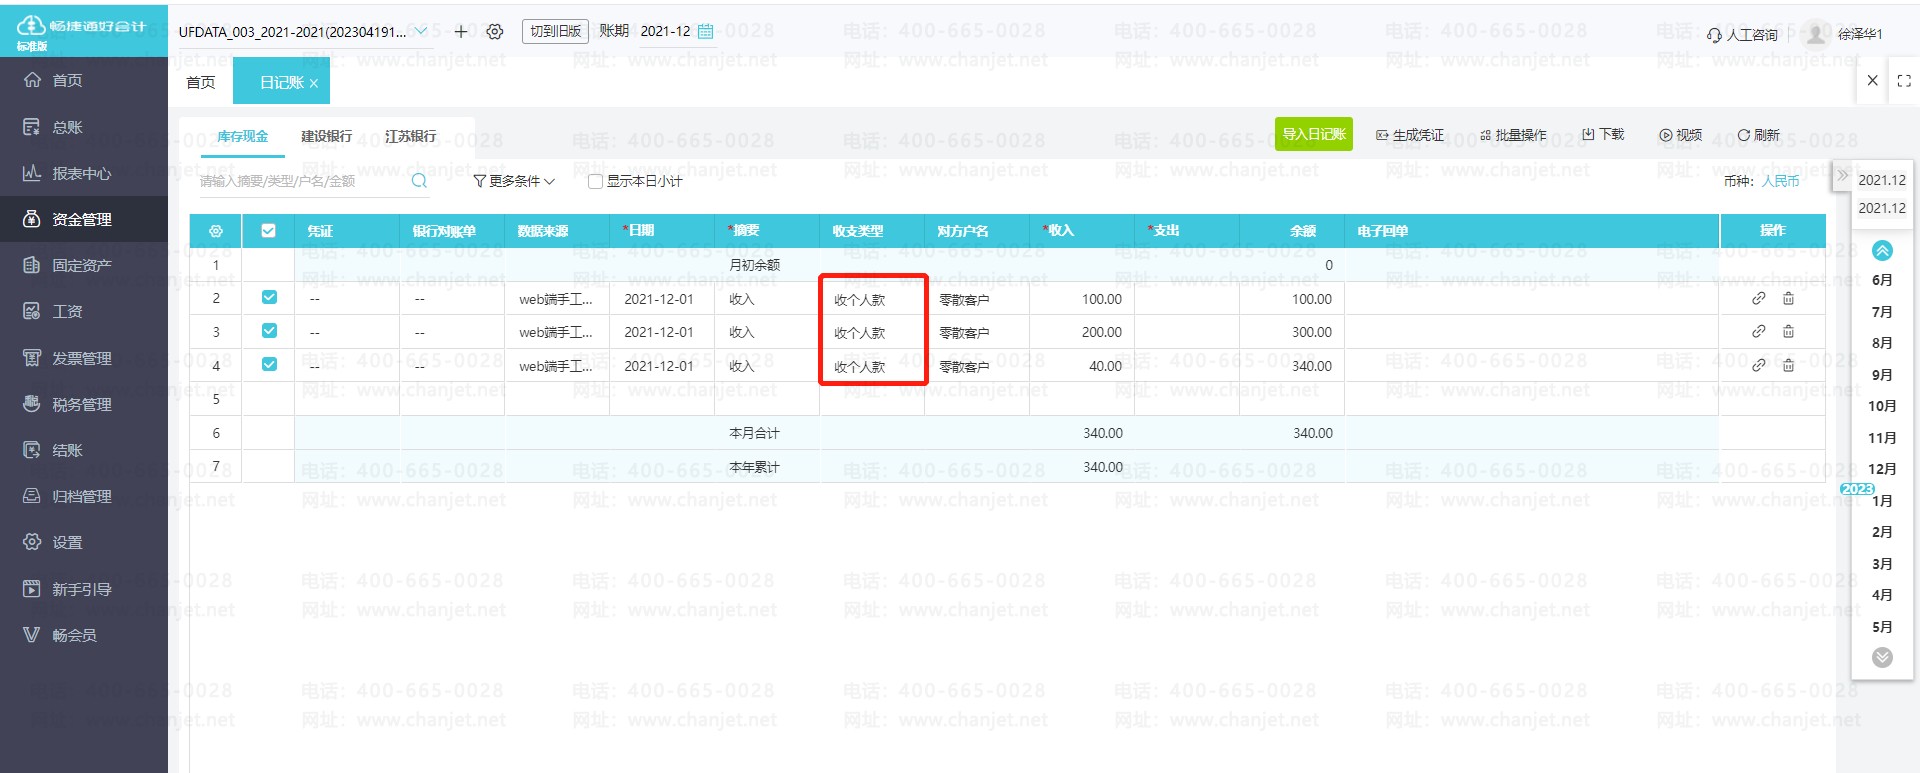Open the UFDATA account set dropdown
Image resolution: width=1920 pixels, height=773 pixels.
pos(421,32)
